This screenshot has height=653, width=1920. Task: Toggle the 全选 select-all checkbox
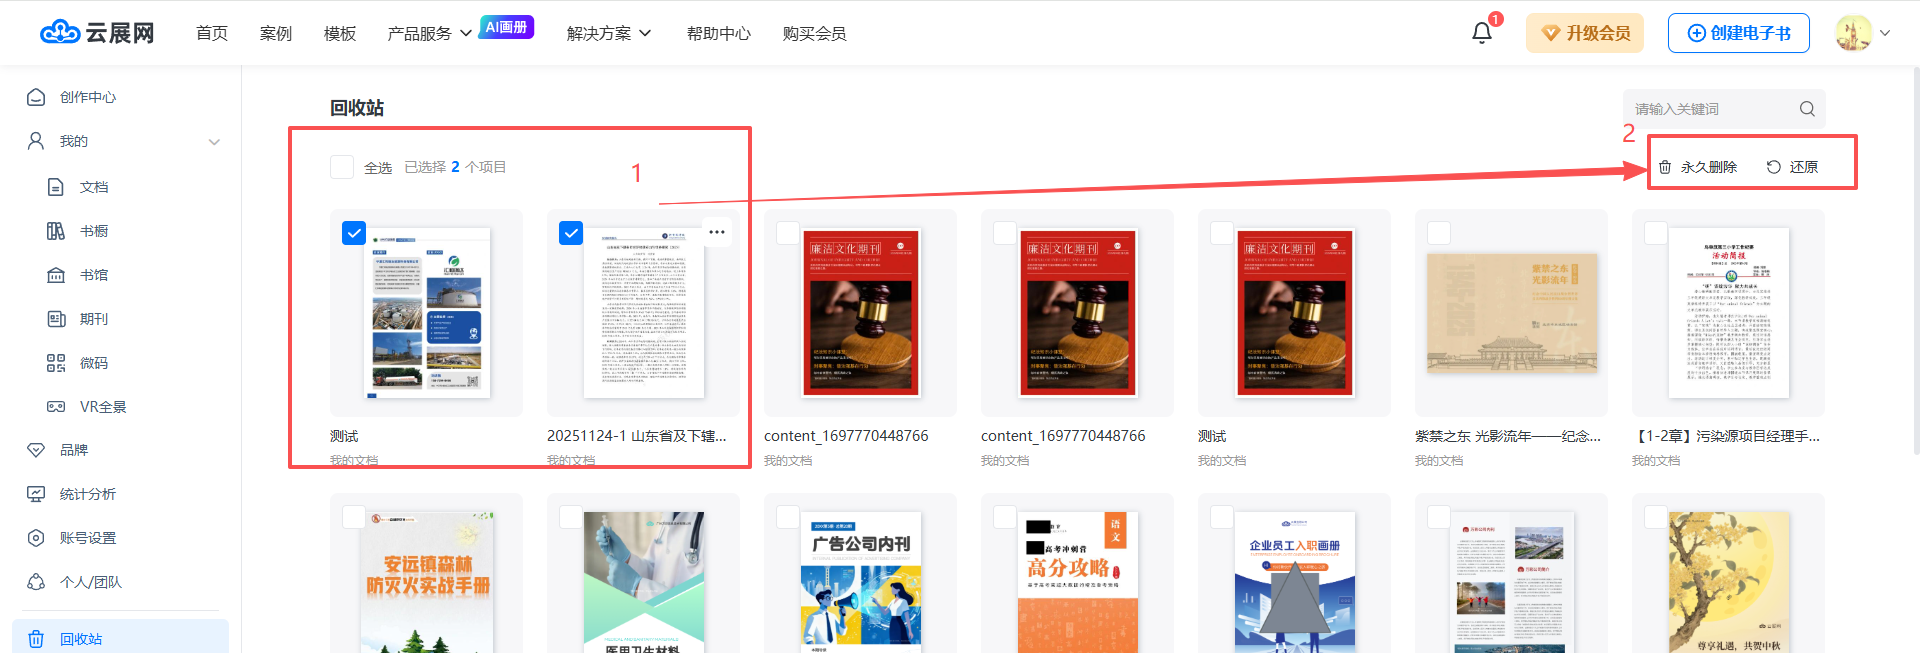[342, 167]
